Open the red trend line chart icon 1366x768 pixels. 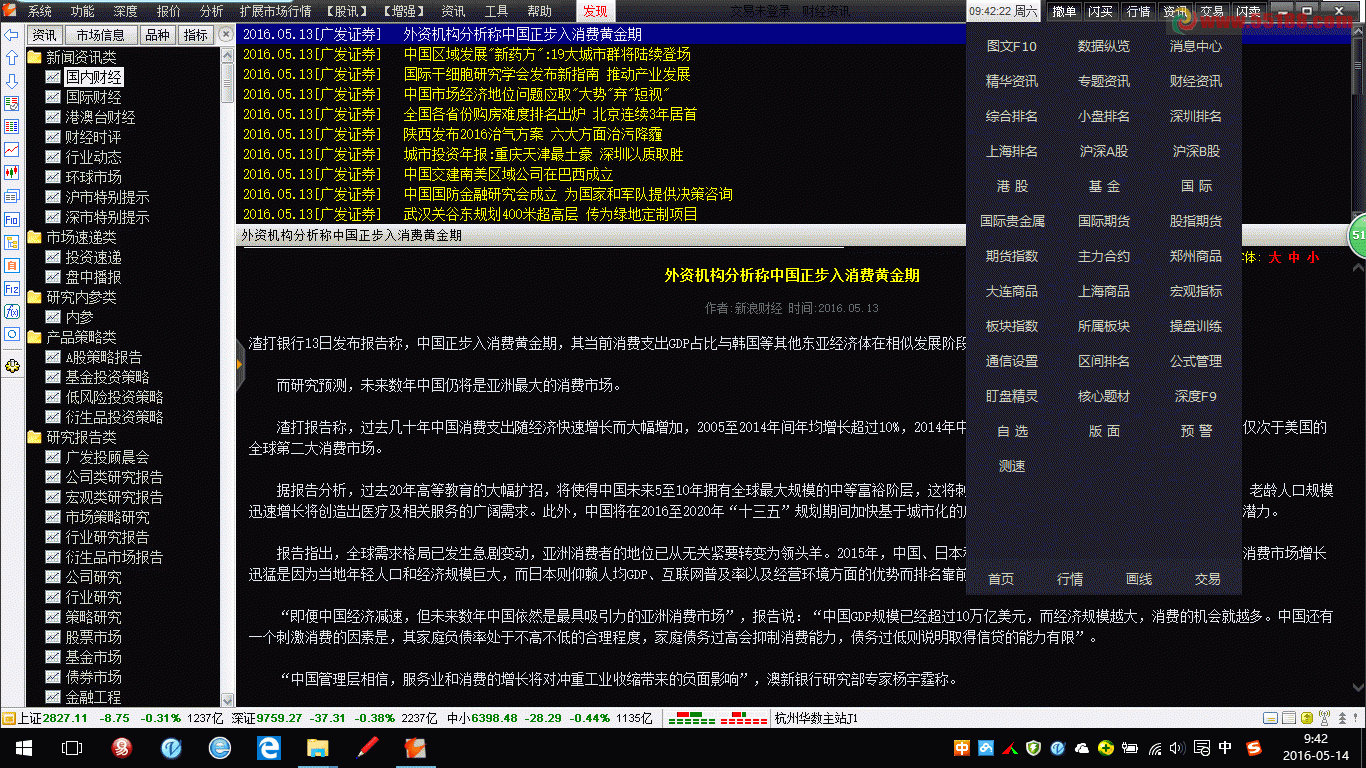(x=11, y=149)
